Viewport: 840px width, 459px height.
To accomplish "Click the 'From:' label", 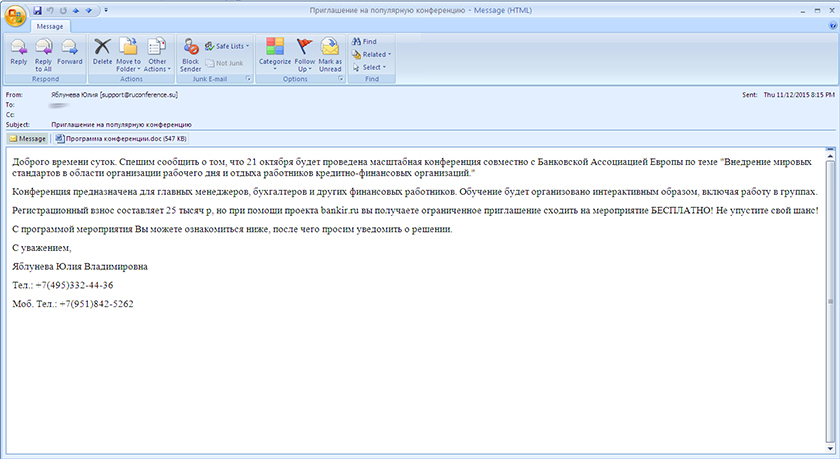I will click(14, 95).
